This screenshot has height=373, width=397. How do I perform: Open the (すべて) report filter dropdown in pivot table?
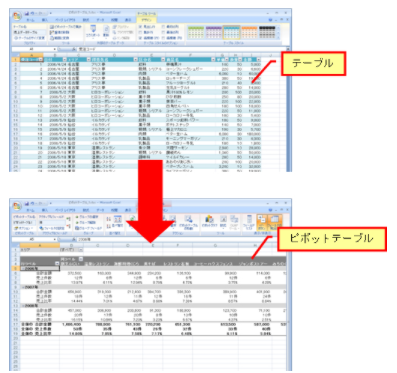[x=81, y=249]
